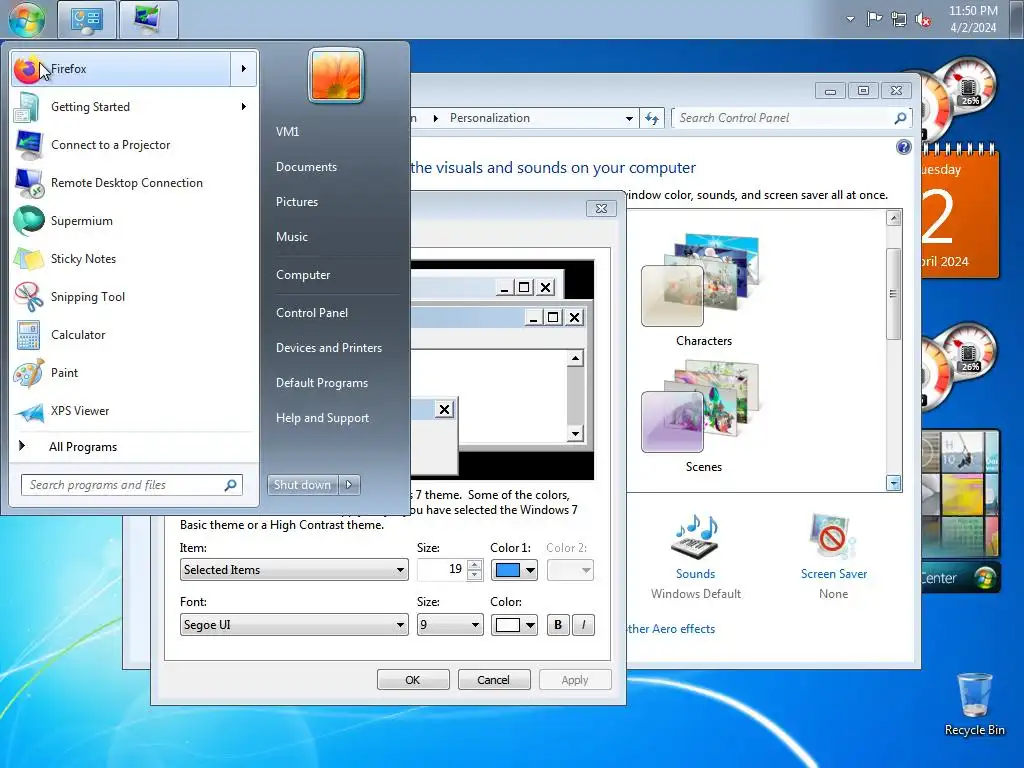
Task: Open the font Color white swatch picker
Action: (514, 625)
